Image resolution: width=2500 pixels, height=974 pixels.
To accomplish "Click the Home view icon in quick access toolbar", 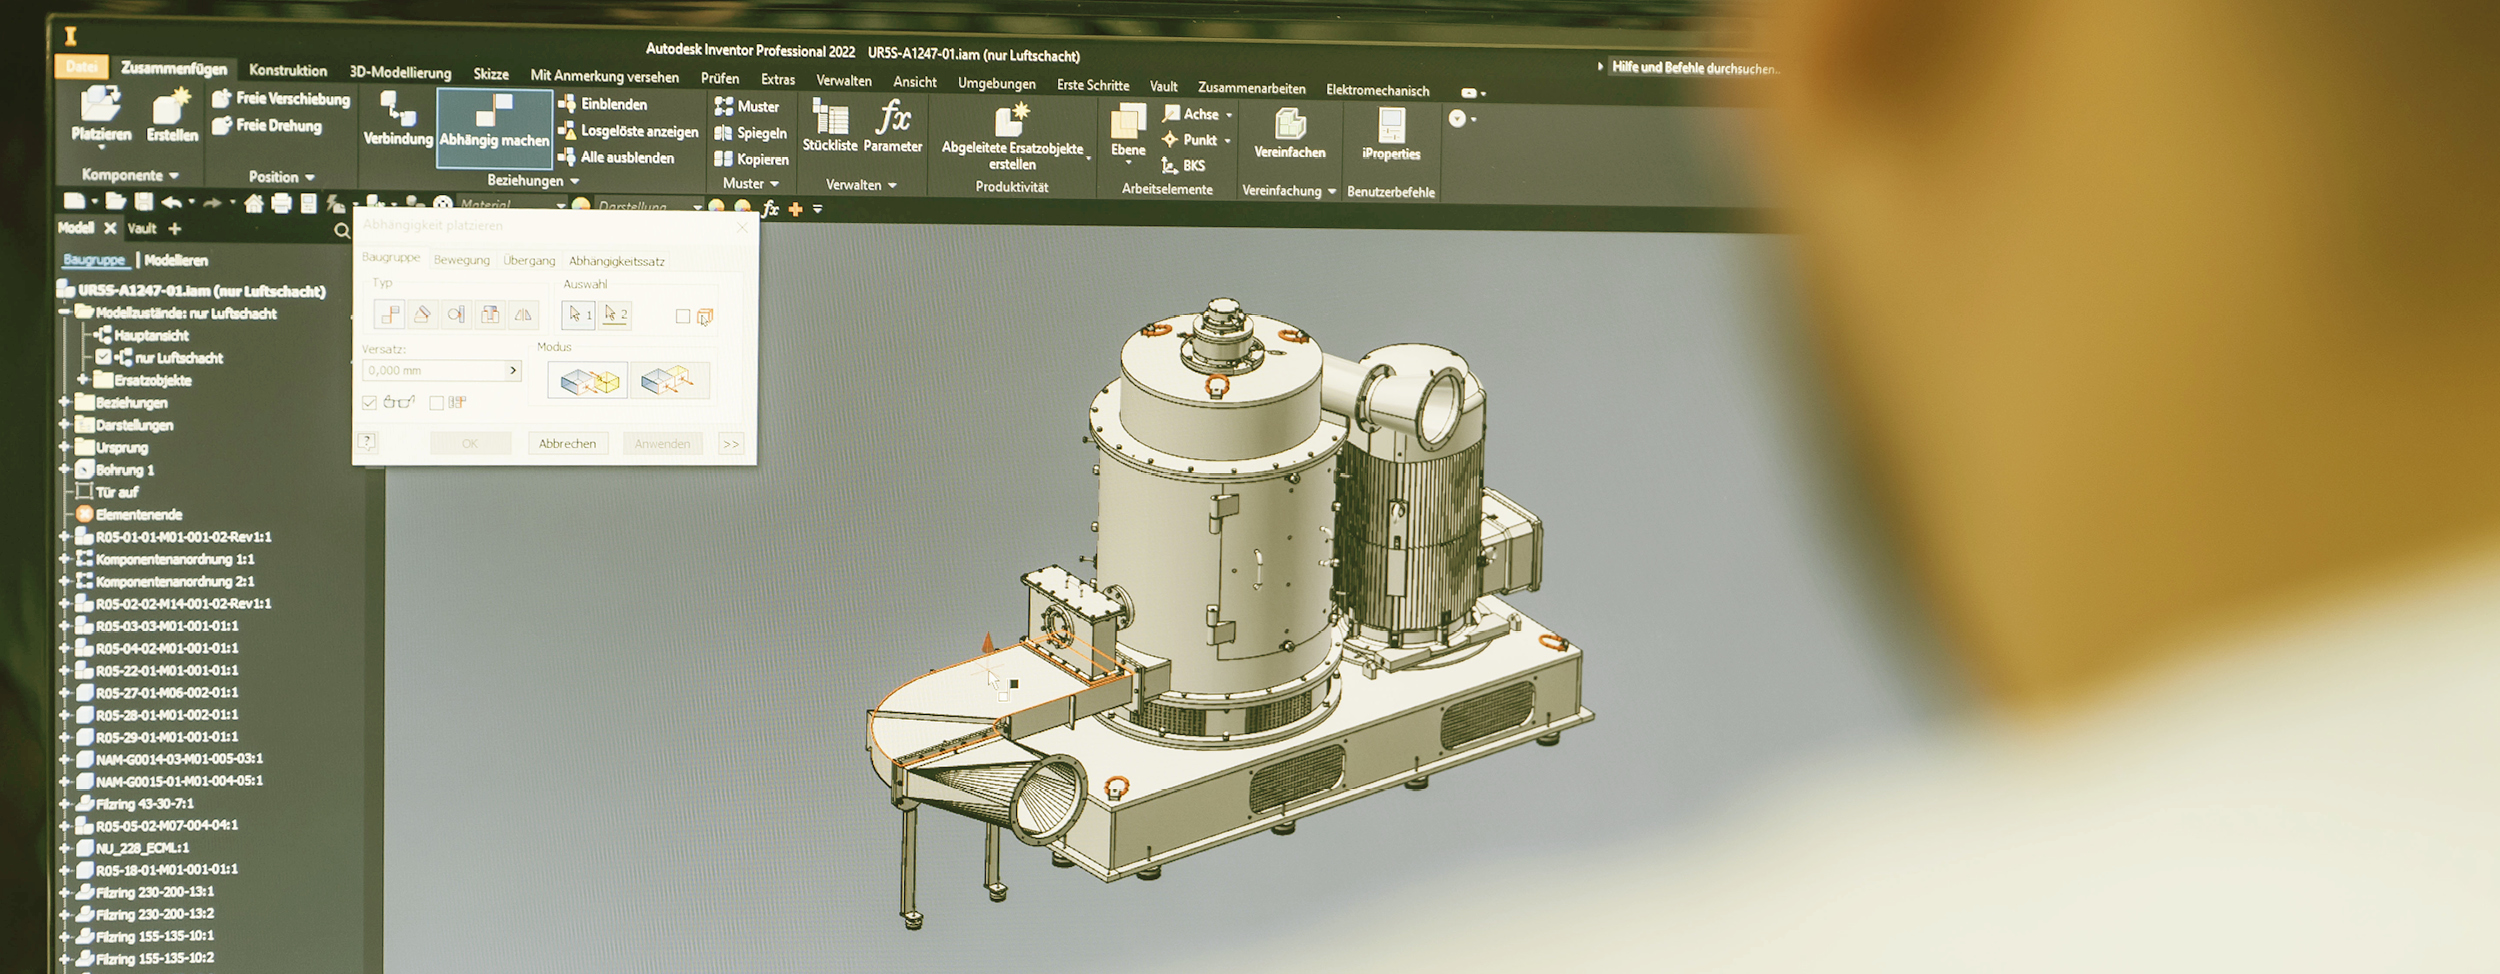I will 254,204.
